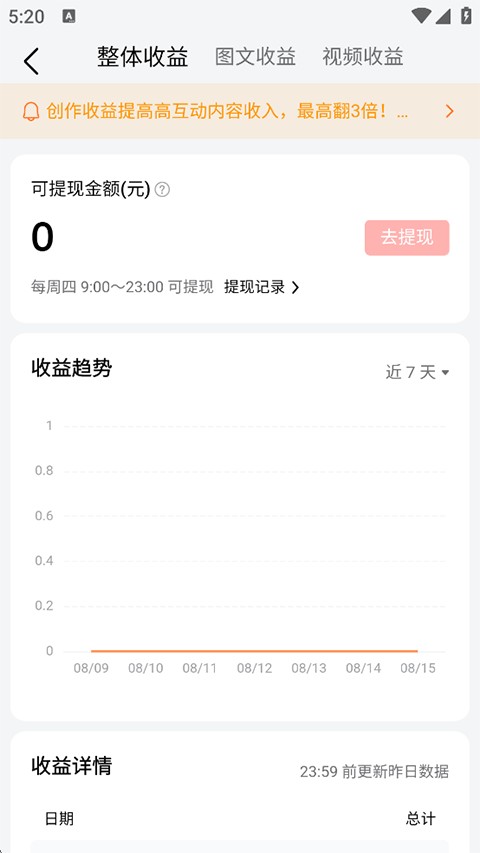Tap the 08/15 point on chart
This screenshot has height=853, width=480.
(417, 651)
